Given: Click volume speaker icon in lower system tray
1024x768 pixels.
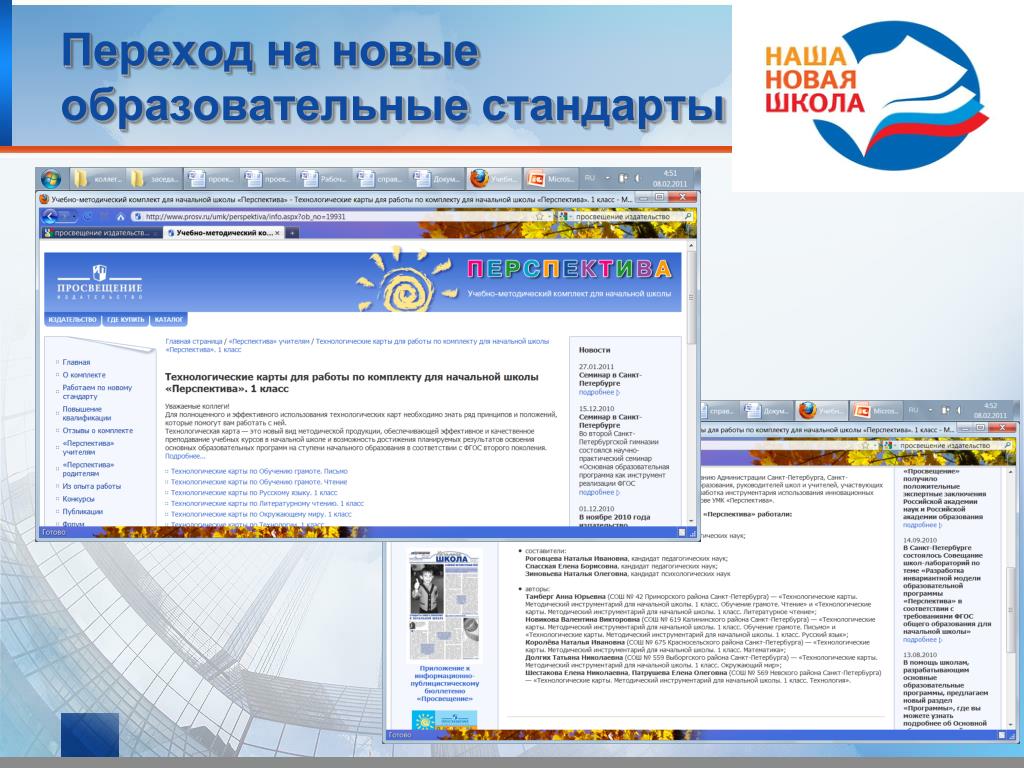Looking at the screenshot, I should pyautogui.click(x=959, y=410).
